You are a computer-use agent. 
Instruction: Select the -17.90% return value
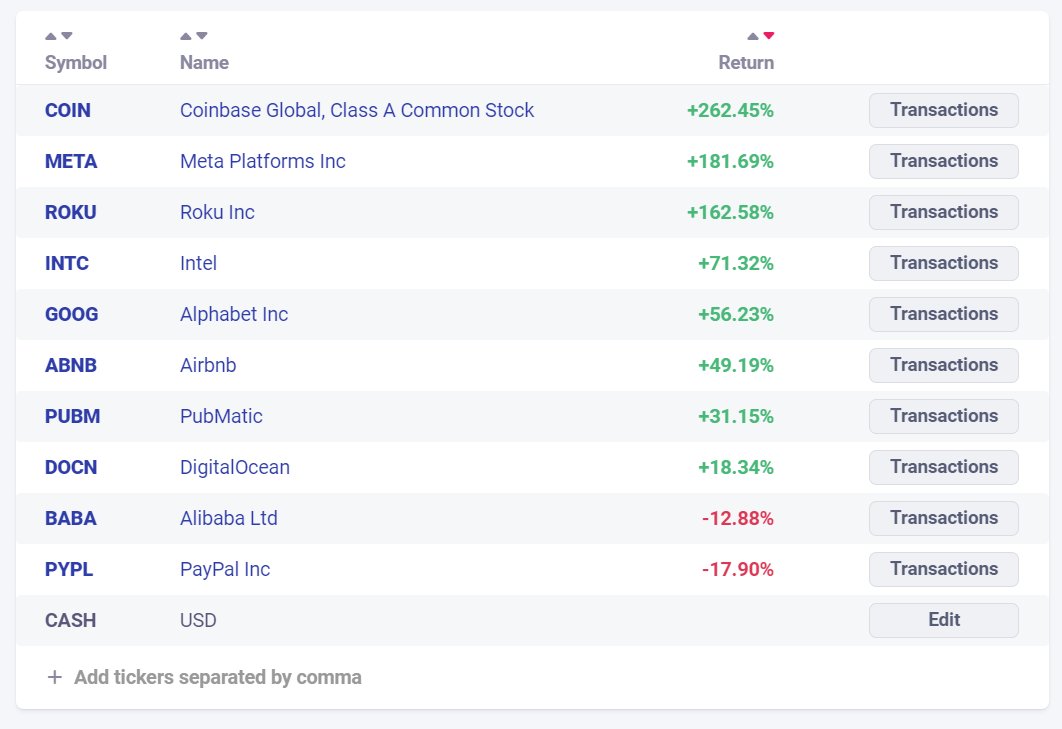pyautogui.click(x=738, y=569)
